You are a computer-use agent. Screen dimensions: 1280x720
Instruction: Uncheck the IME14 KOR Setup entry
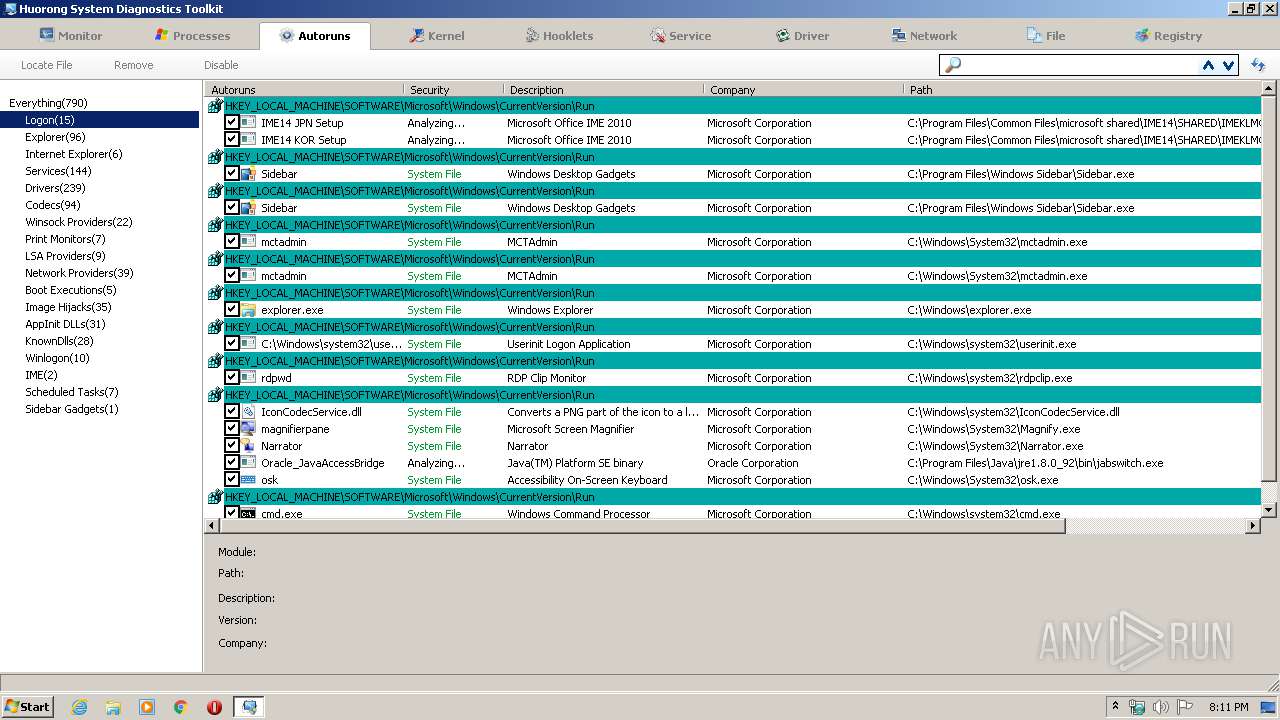[231, 139]
